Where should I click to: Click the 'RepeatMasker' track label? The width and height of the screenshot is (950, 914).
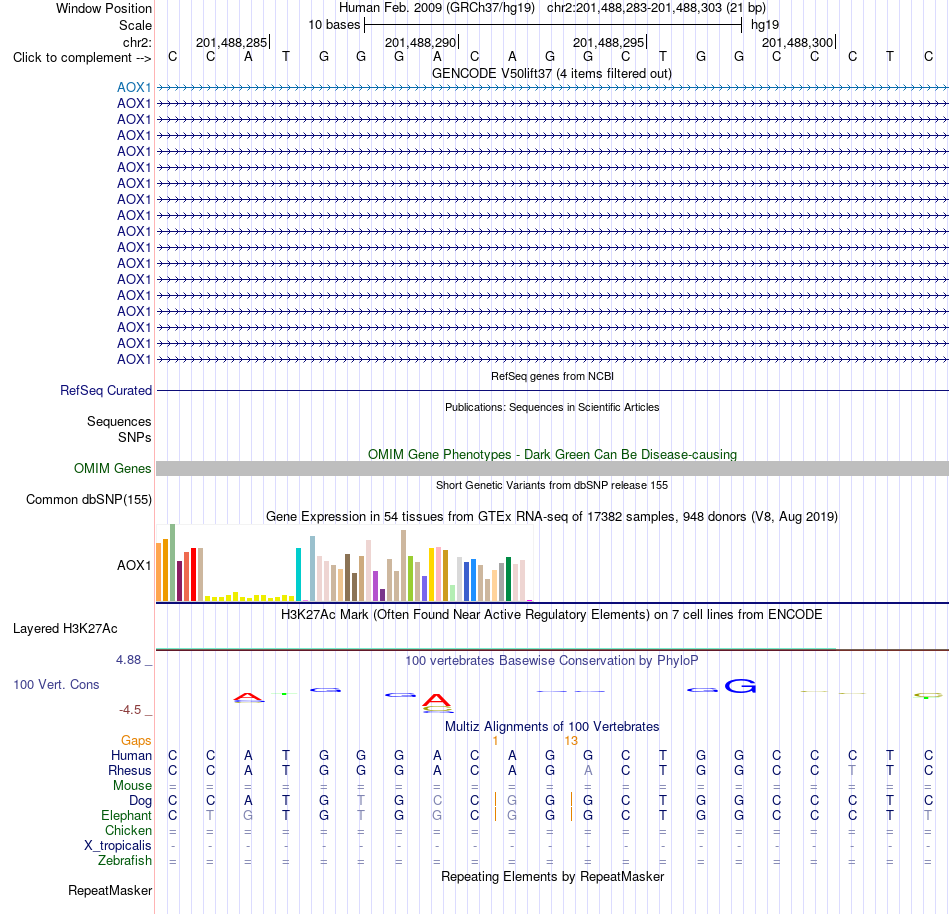coord(110,891)
